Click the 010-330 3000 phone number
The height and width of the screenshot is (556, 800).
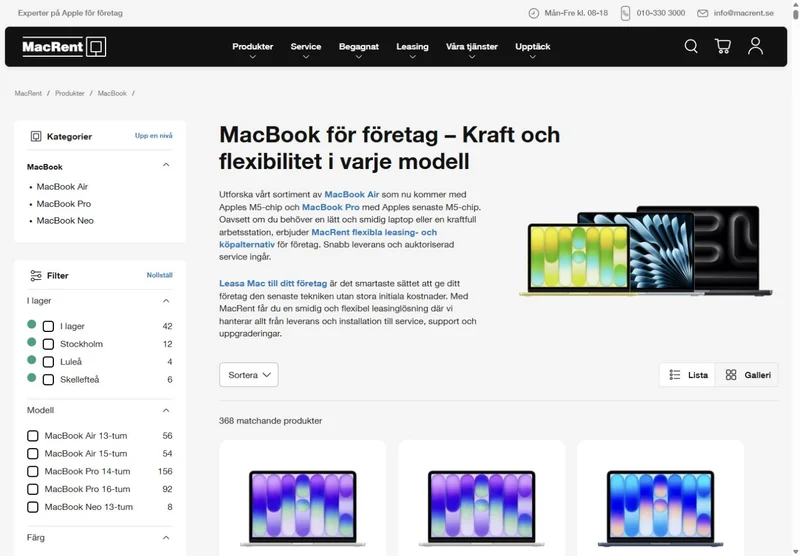pos(661,13)
